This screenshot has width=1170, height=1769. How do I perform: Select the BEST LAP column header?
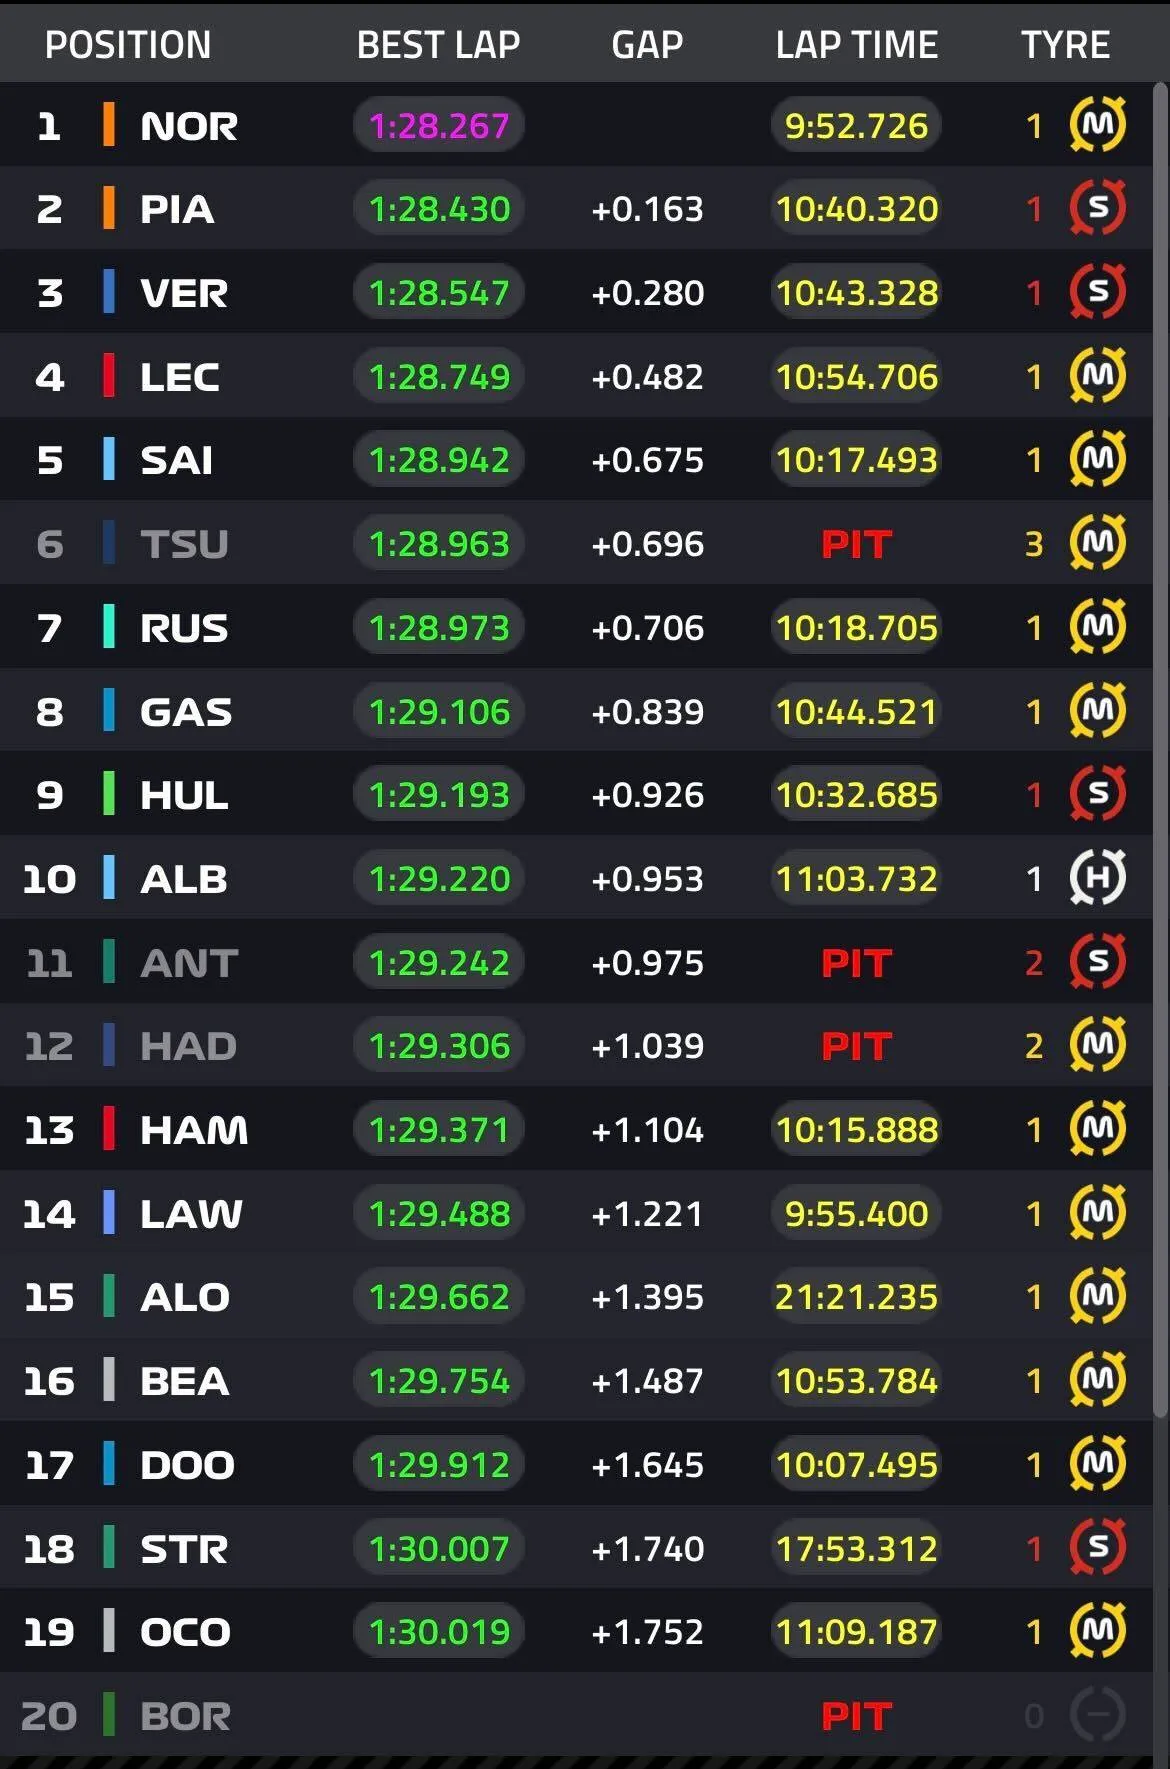438,45
